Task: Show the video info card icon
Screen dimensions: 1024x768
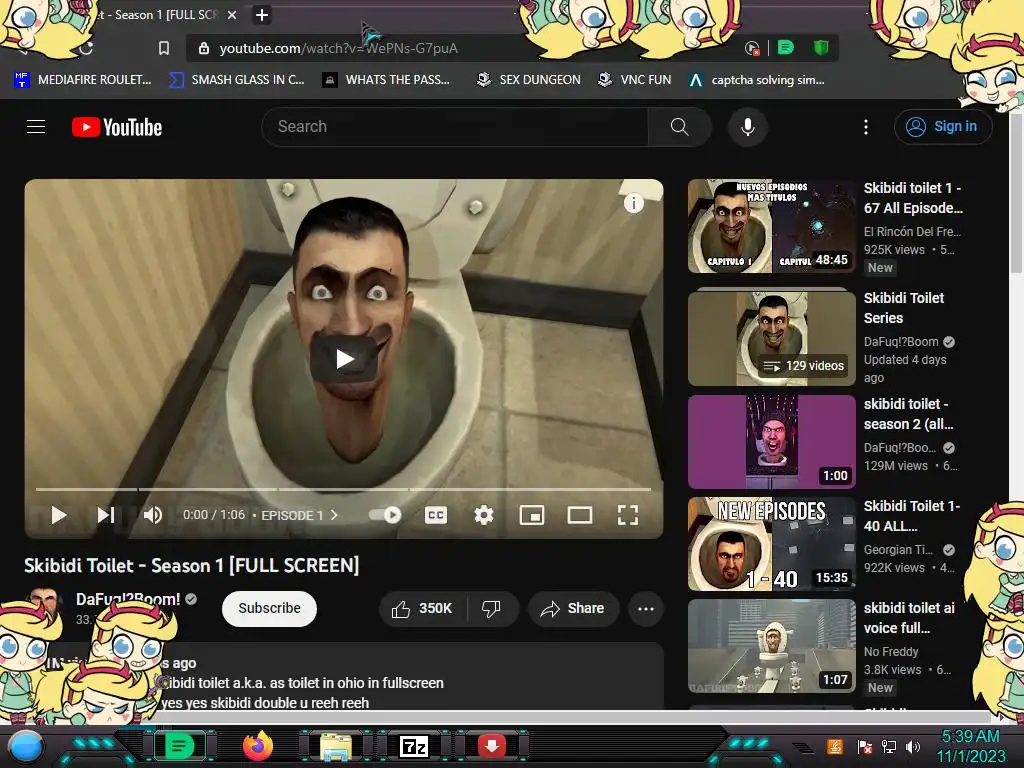Action: tap(633, 203)
